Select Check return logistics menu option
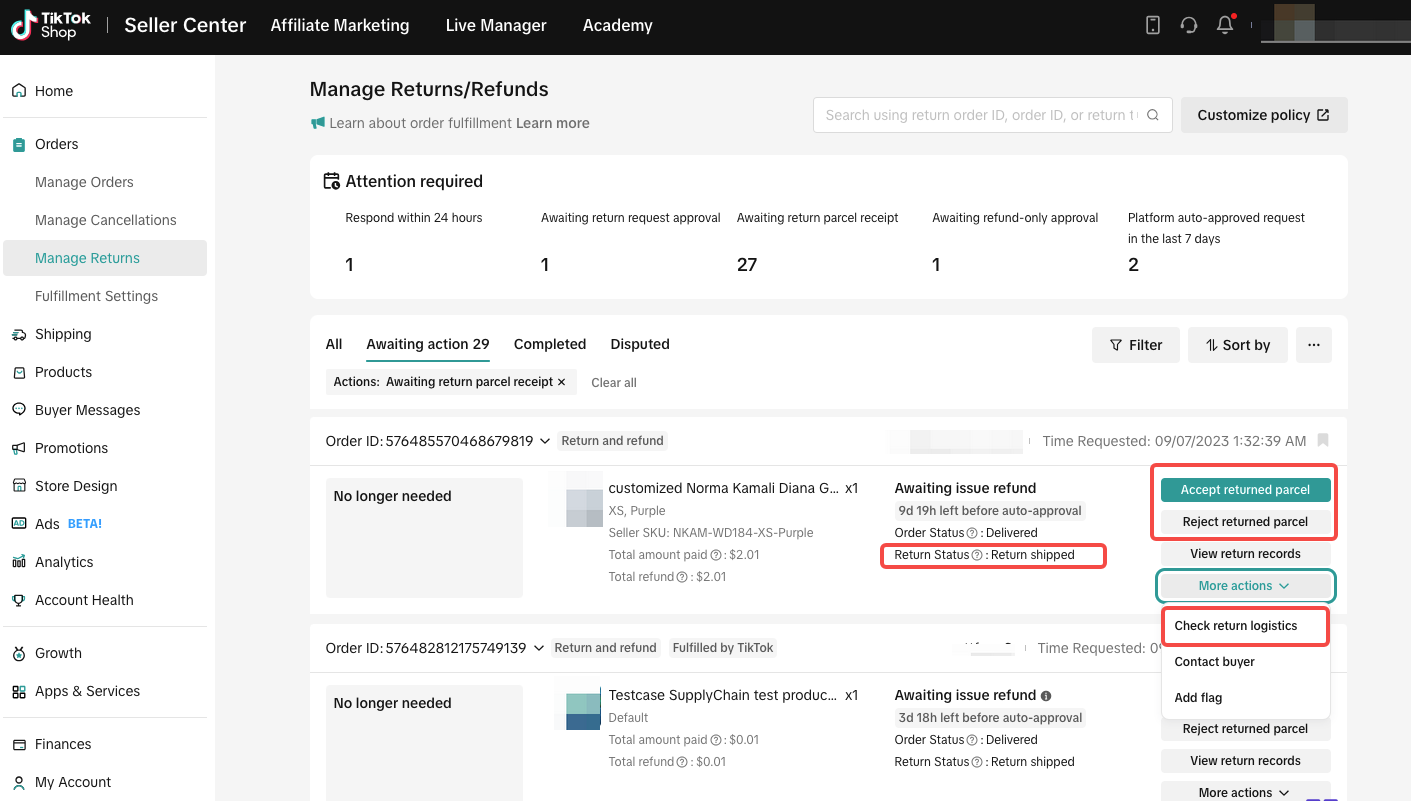 click(1235, 626)
